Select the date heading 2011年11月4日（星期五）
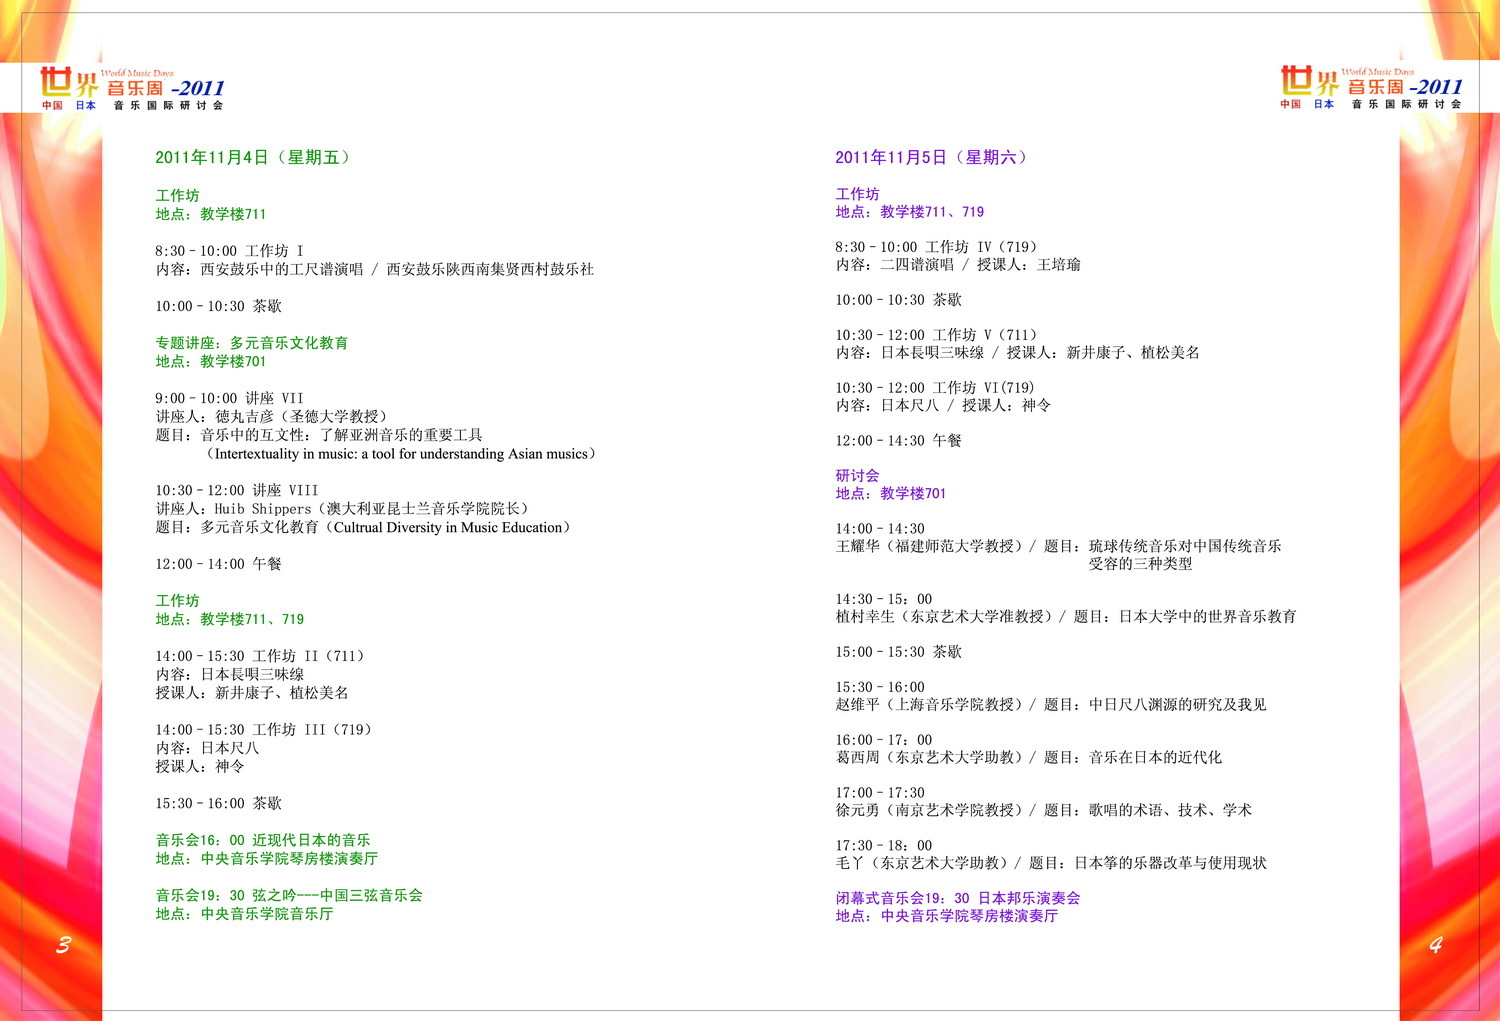Viewport: 1500px width, 1021px height. [254, 158]
